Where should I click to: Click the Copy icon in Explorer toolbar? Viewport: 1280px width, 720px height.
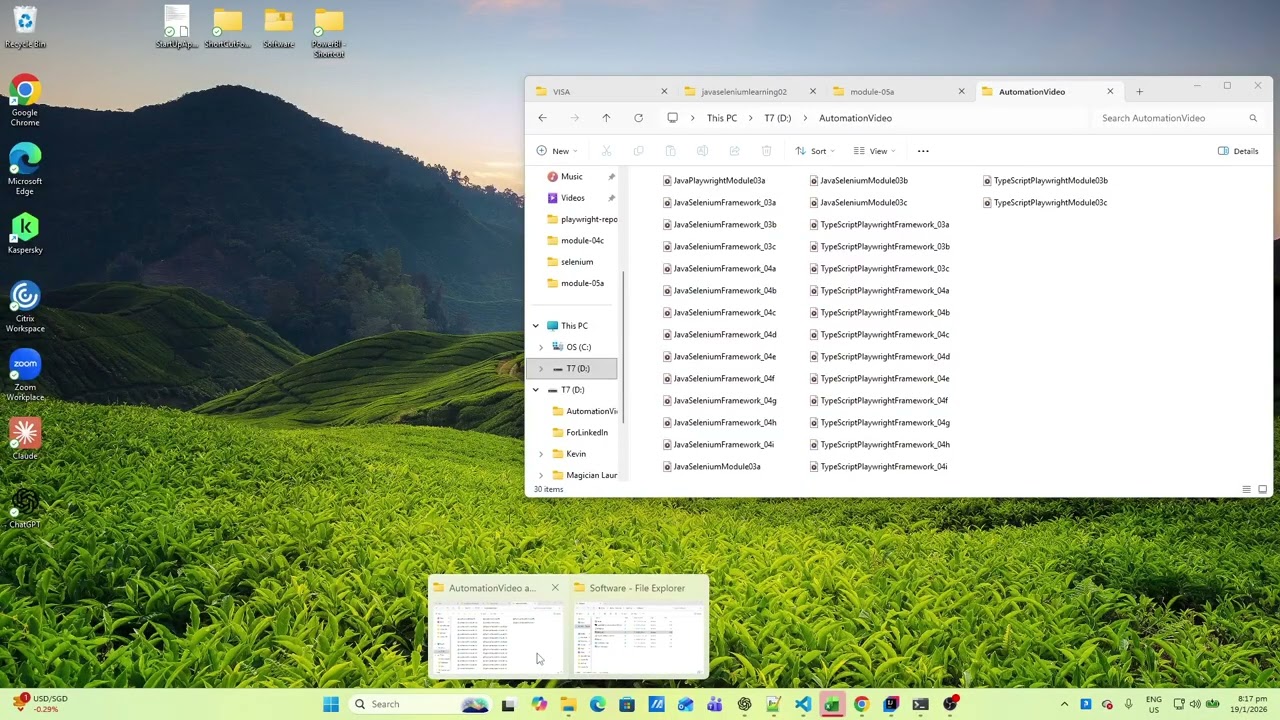[x=638, y=151]
